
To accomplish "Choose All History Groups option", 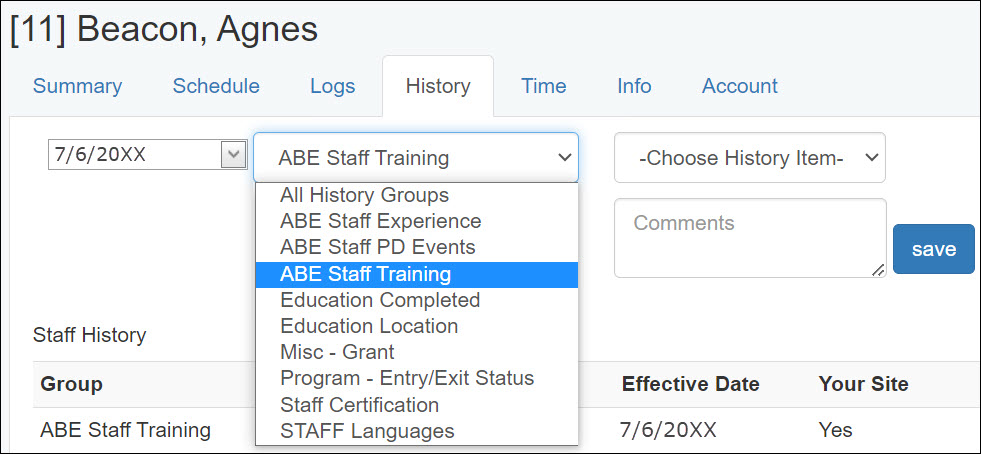I will (x=364, y=195).
